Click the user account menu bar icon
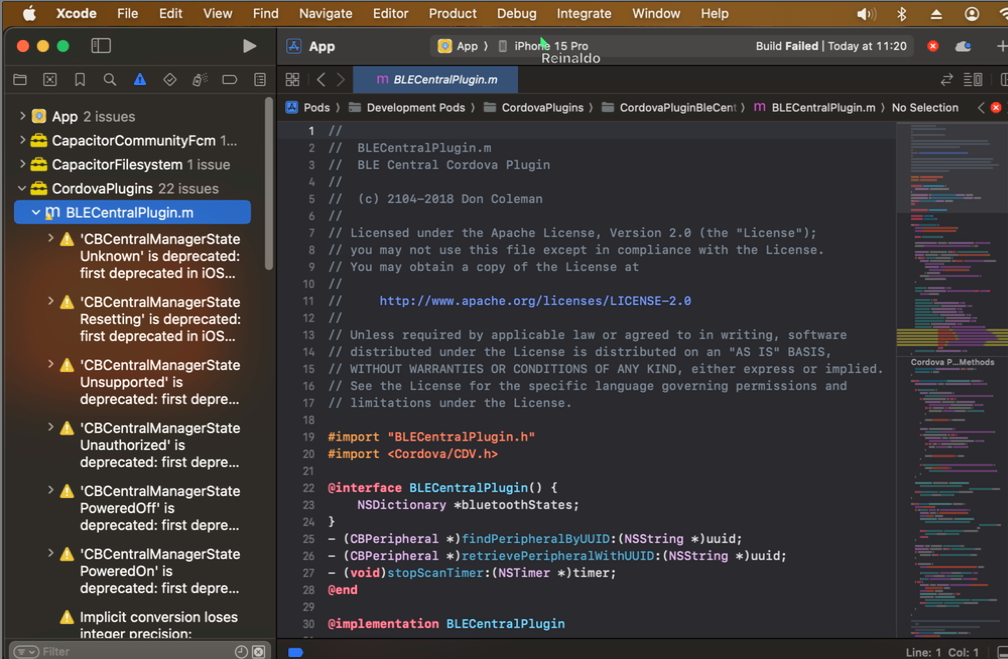The image size is (1008, 659). (971, 14)
